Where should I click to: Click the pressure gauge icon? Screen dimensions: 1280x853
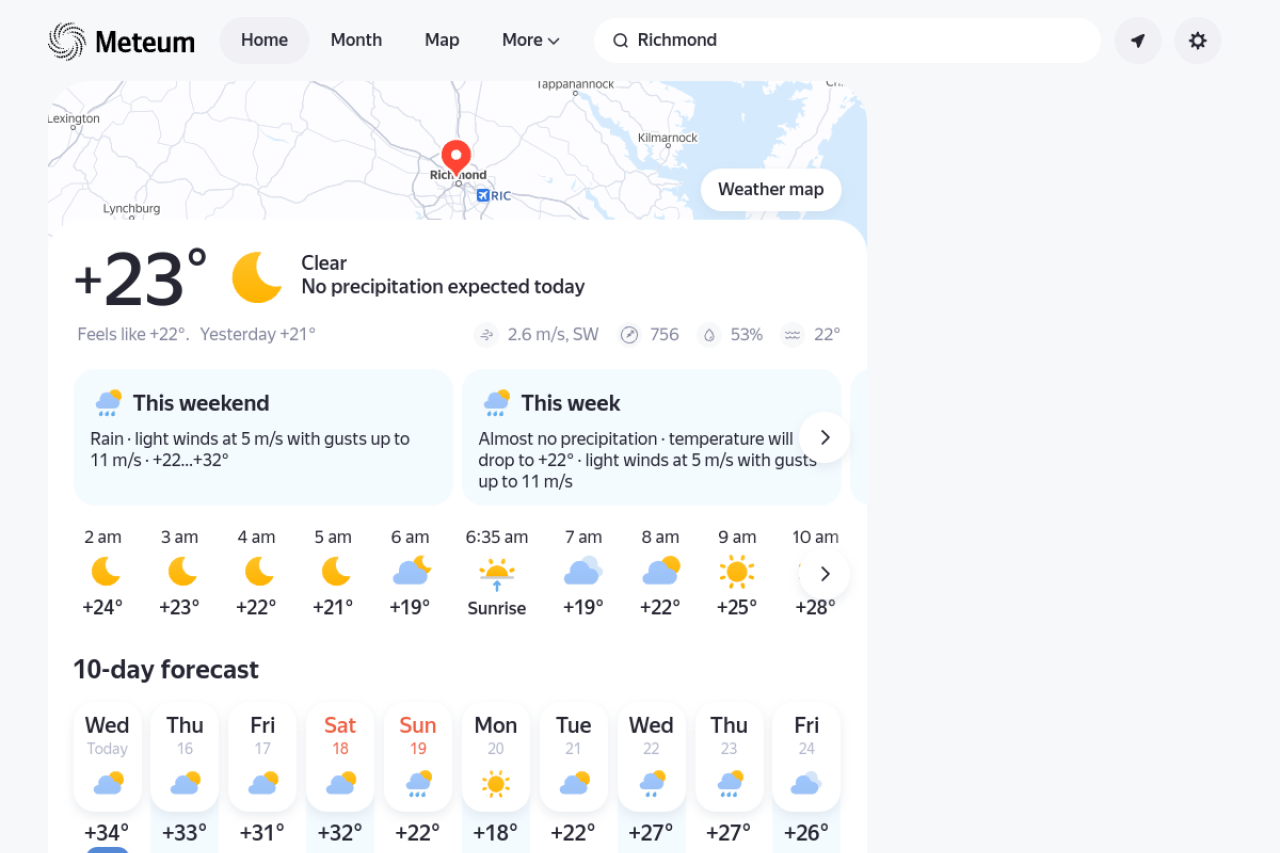coord(629,335)
